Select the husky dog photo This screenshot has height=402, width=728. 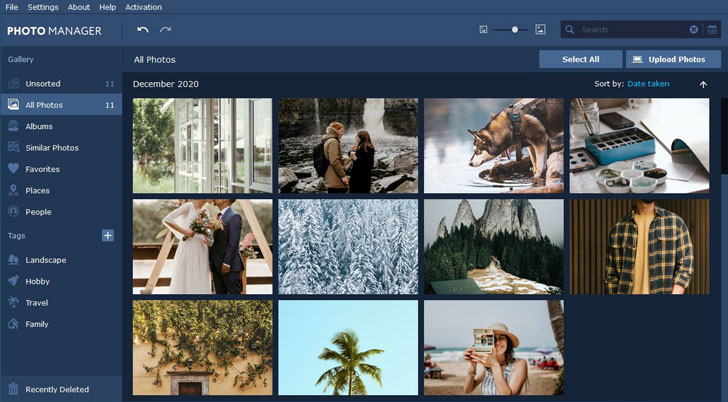coord(494,145)
